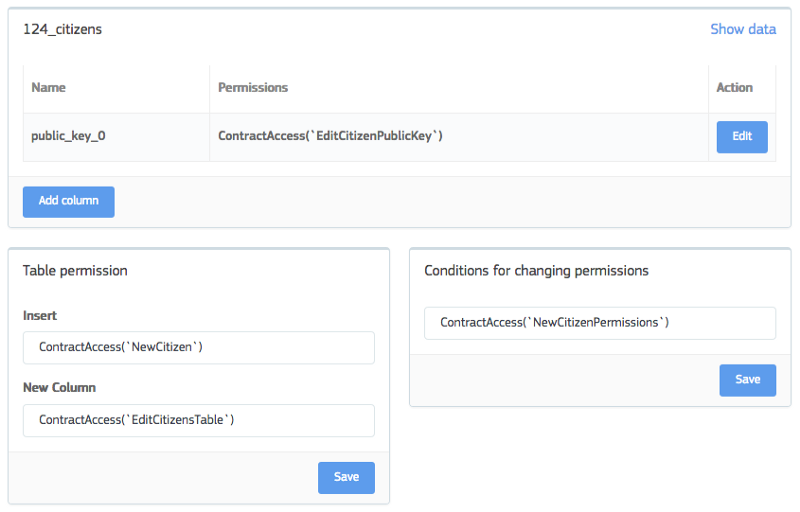Open the Show data link
800x512 pixels.
tap(742, 29)
